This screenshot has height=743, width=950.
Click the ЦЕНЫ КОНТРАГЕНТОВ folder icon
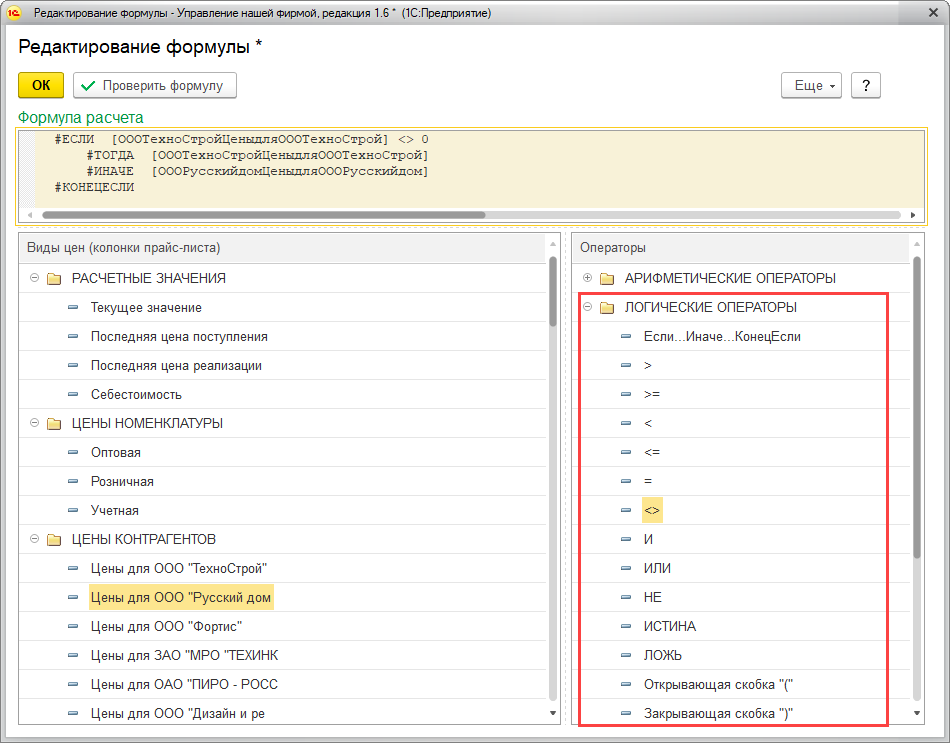[x=54, y=539]
